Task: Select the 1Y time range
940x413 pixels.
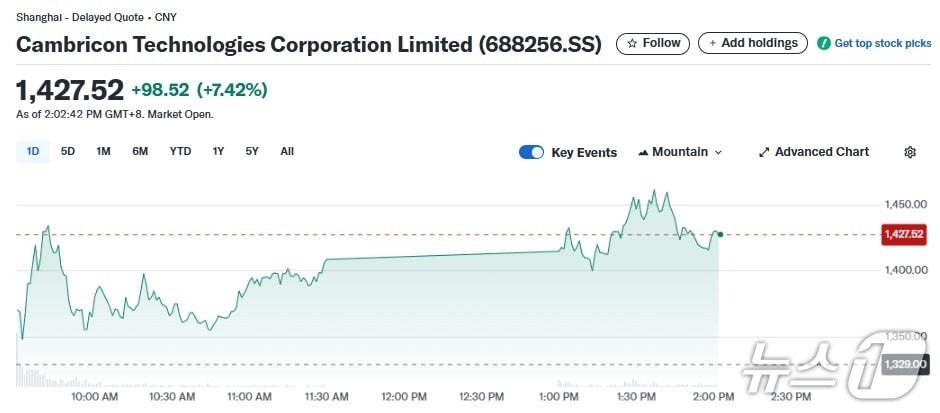Action: (x=218, y=151)
